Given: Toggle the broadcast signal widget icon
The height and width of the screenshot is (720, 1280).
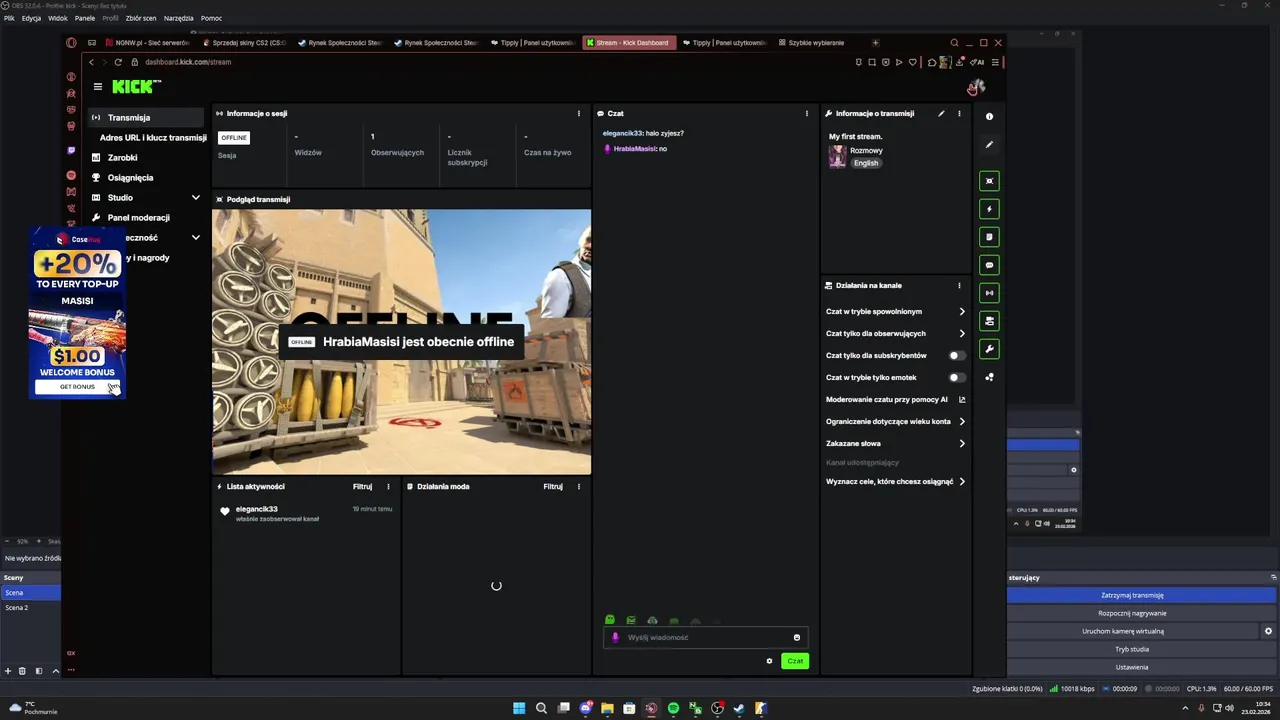Looking at the screenshot, I should (989, 293).
